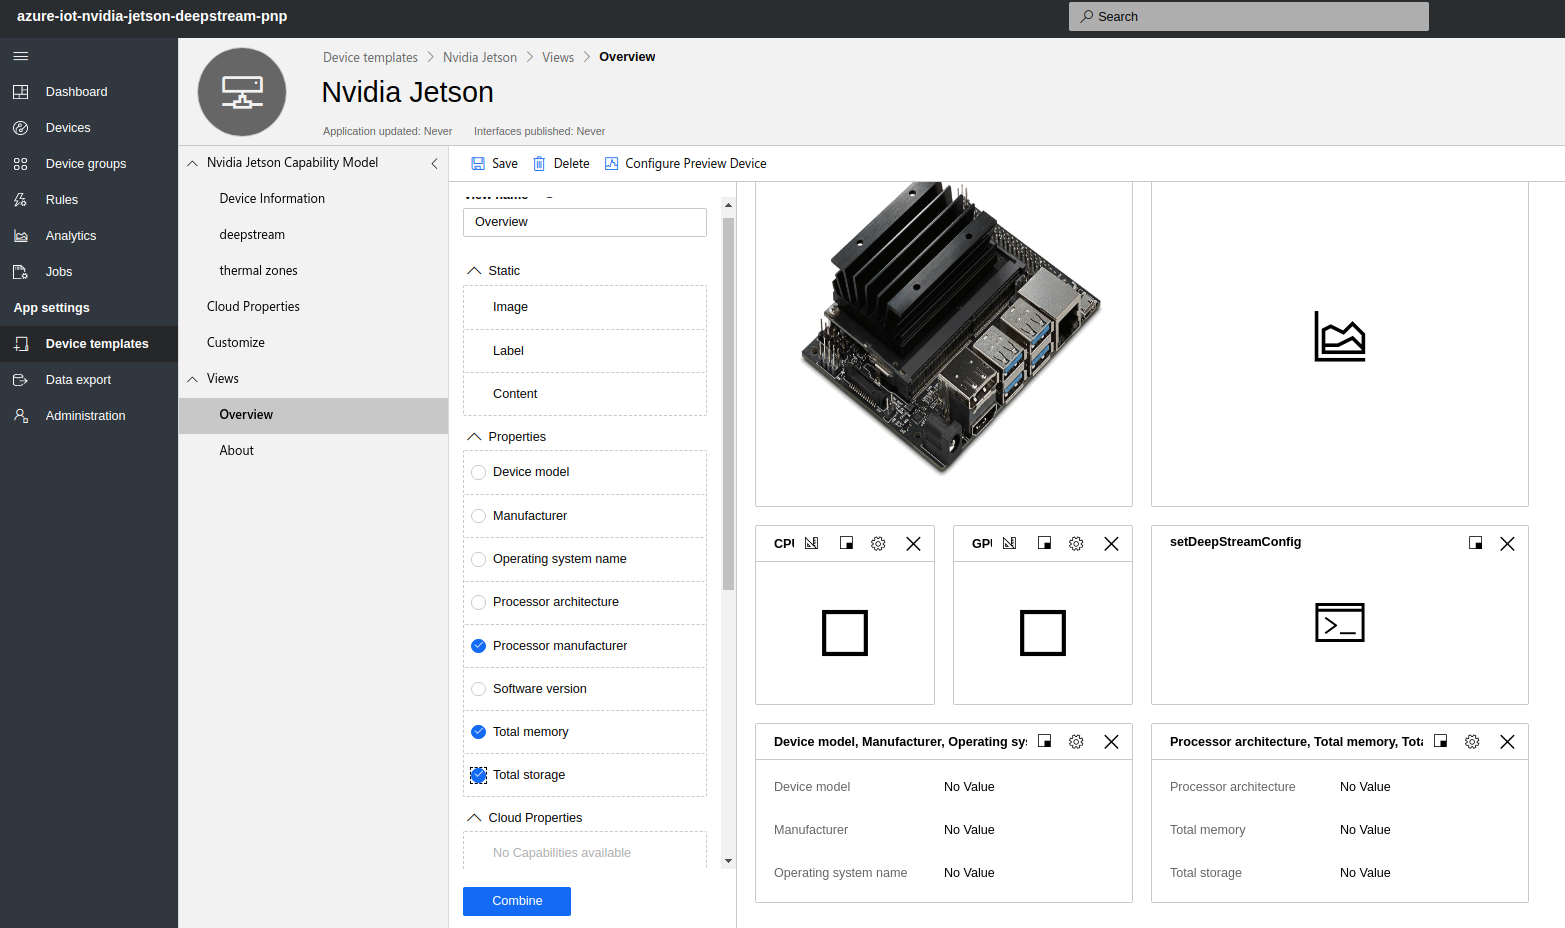Follow the Views breadcrumb link

click(x=558, y=57)
